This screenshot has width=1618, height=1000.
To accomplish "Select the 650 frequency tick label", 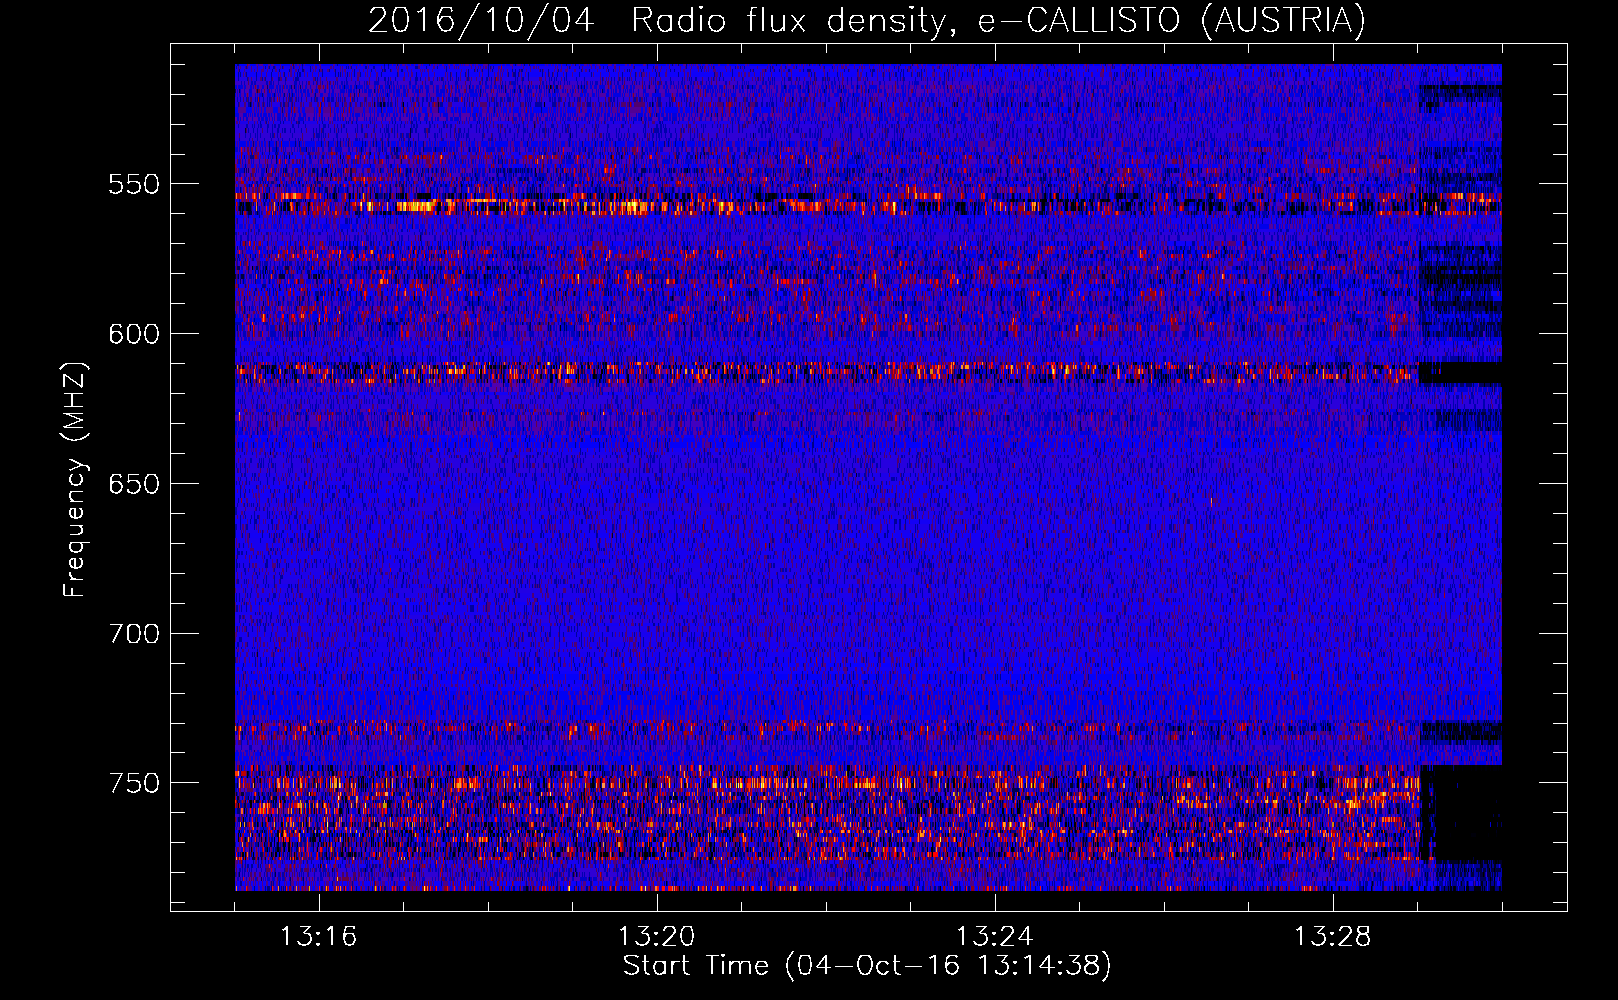I will (x=134, y=484).
